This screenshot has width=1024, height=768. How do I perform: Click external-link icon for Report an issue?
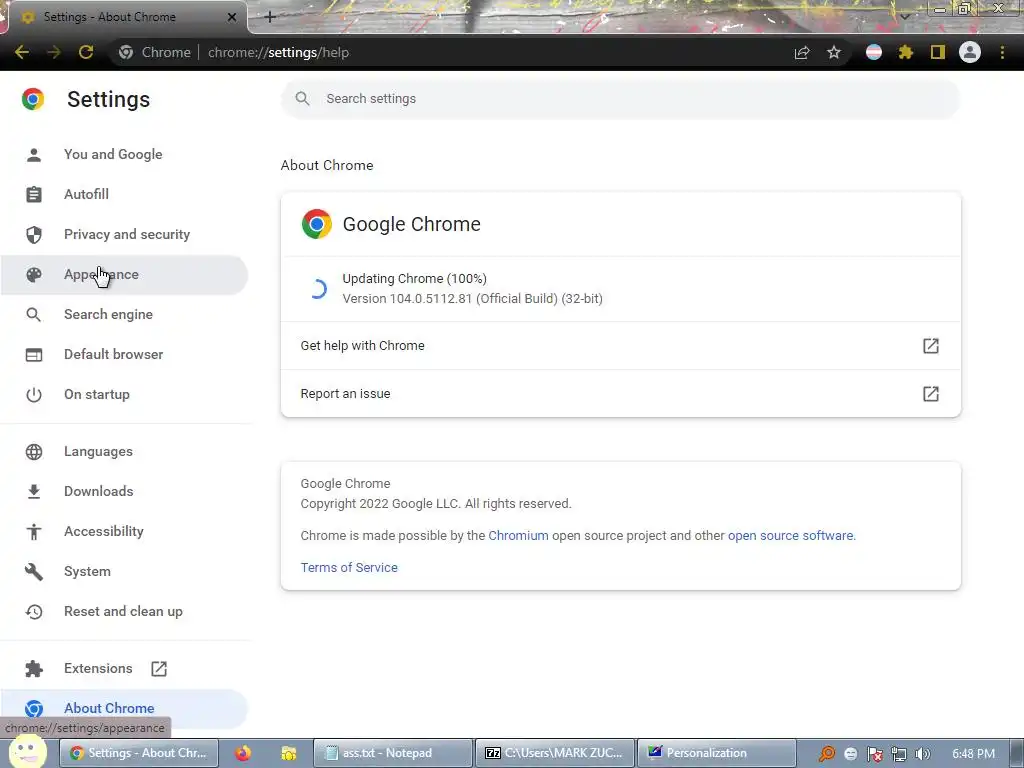click(x=931, y=394)
